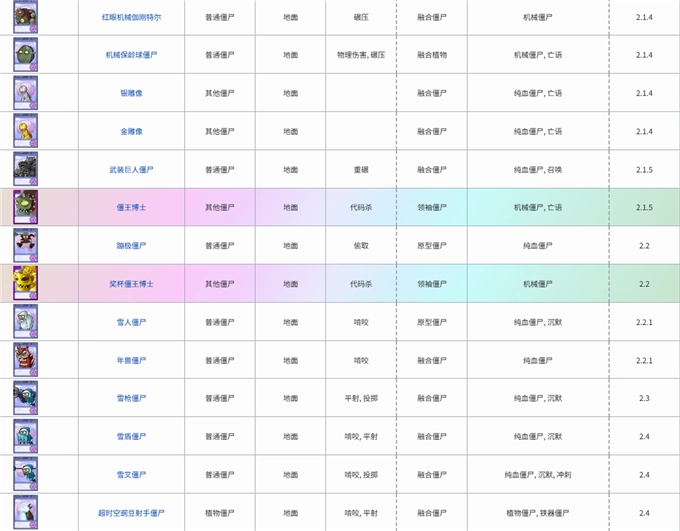Click the golden statue 金雕像 card icon
The width and height of the screenshot is (680, 531).
[x=25, y=131]
